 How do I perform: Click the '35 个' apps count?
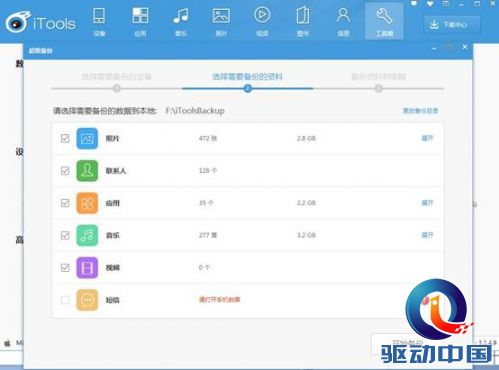206,203
